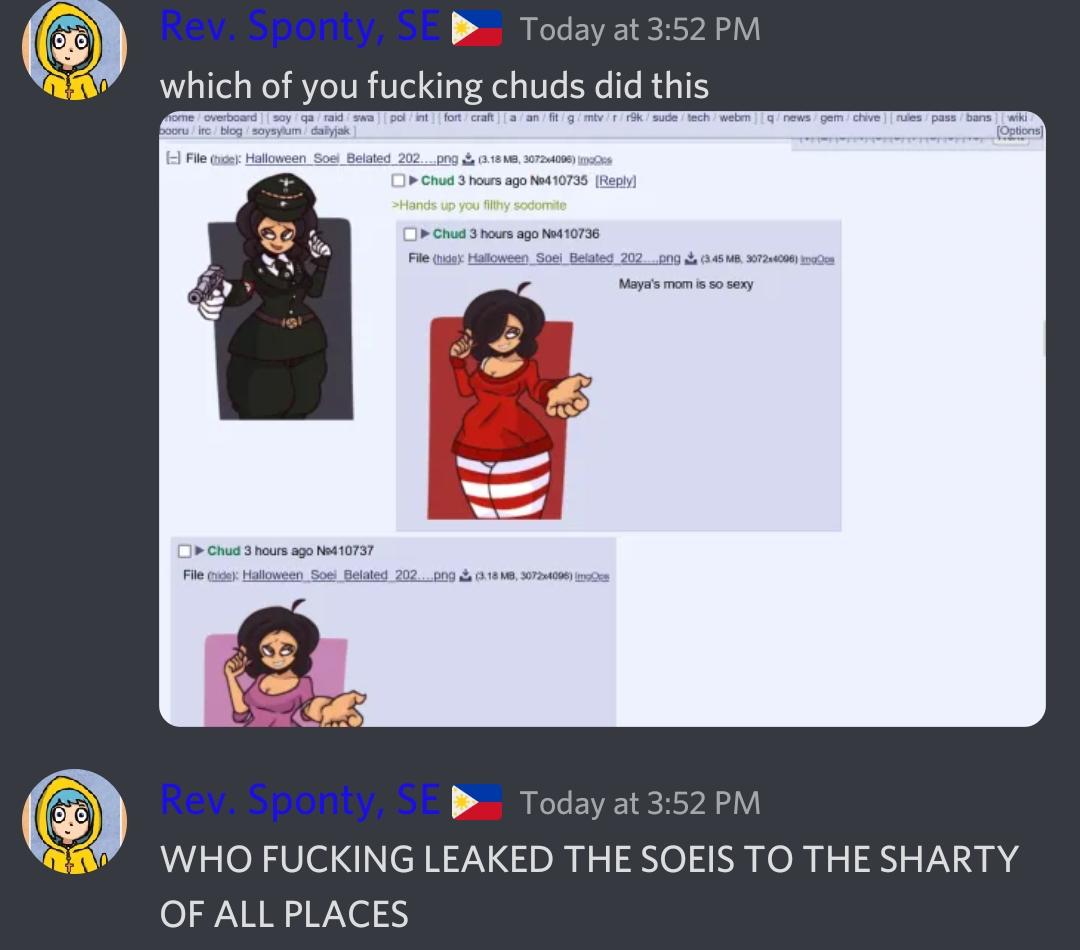Tick the checkbox for post No. 410736
The height and width of the screenshot is (950, 1080).
coord(410,234)
